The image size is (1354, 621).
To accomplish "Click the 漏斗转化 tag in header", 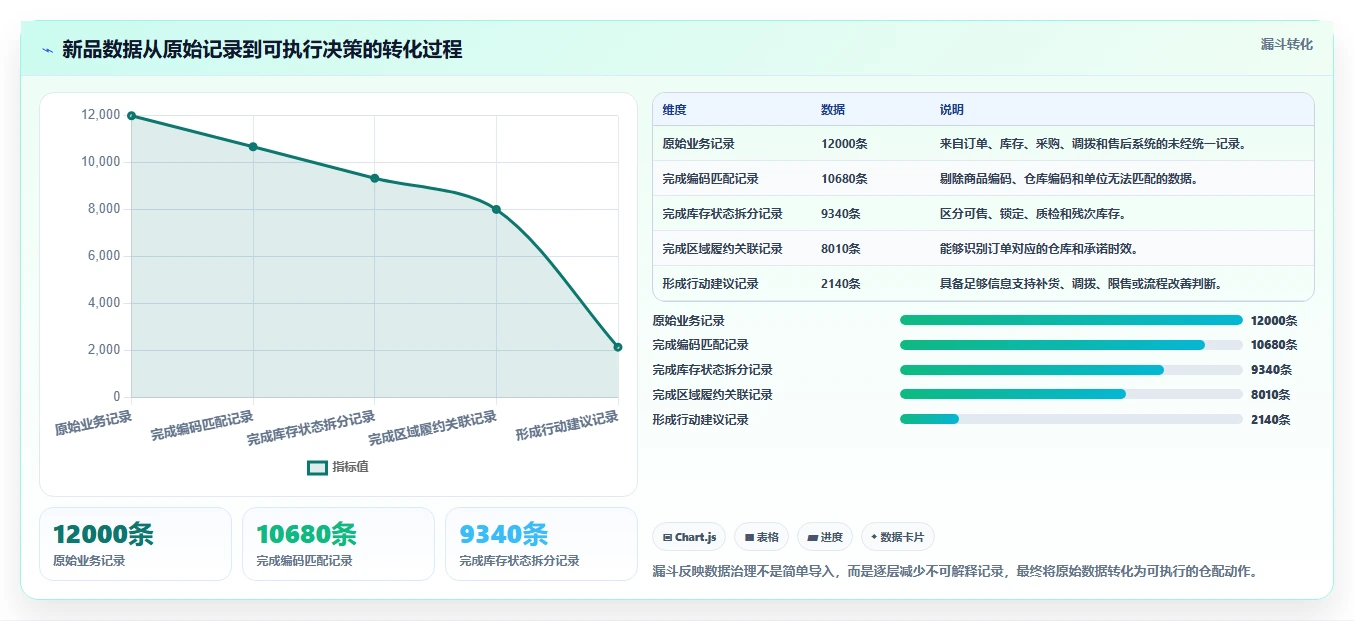I will coord(1286,44).
